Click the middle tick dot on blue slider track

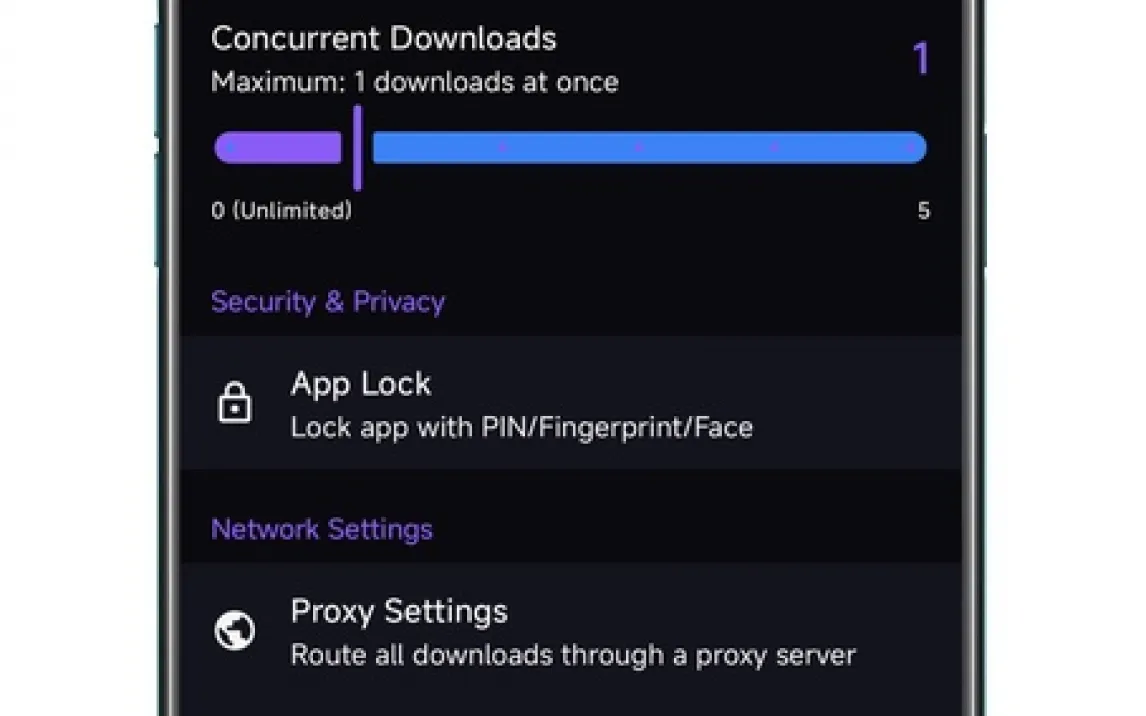pyautogui.click(x=638, y=148)
